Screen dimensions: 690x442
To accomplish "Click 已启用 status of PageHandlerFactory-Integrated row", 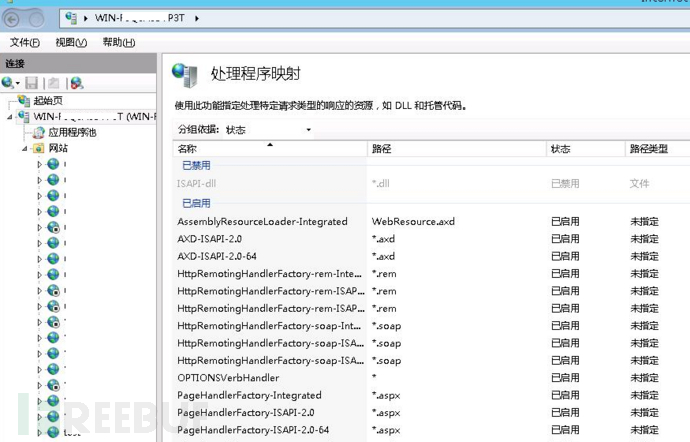I will tap(565, 395).
